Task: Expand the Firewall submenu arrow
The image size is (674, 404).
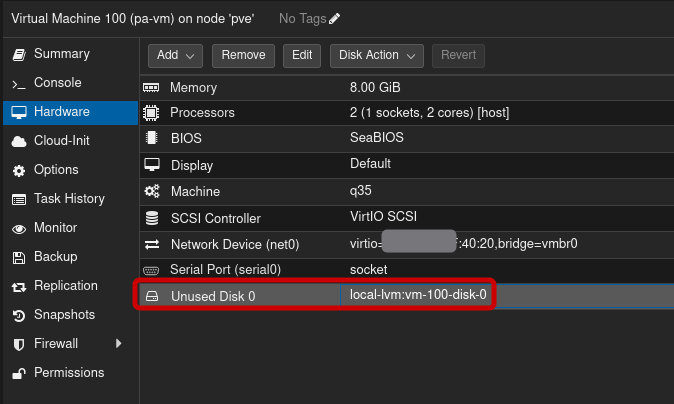Action: (x=119, y=344)
